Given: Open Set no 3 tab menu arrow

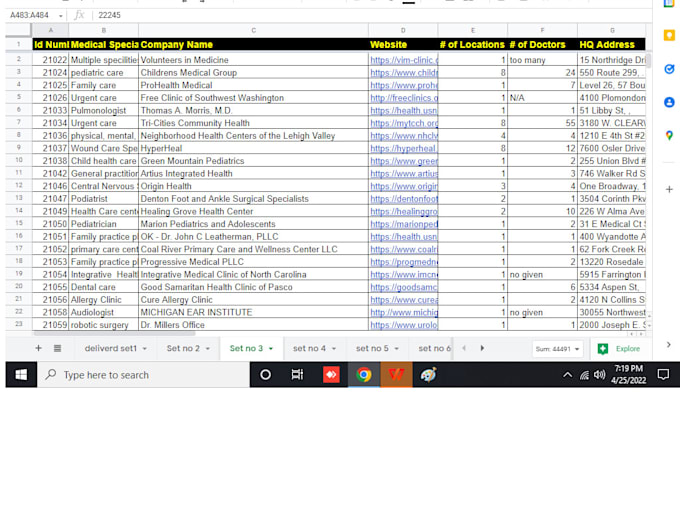Looking at the screenshot, I should point(271,349).
